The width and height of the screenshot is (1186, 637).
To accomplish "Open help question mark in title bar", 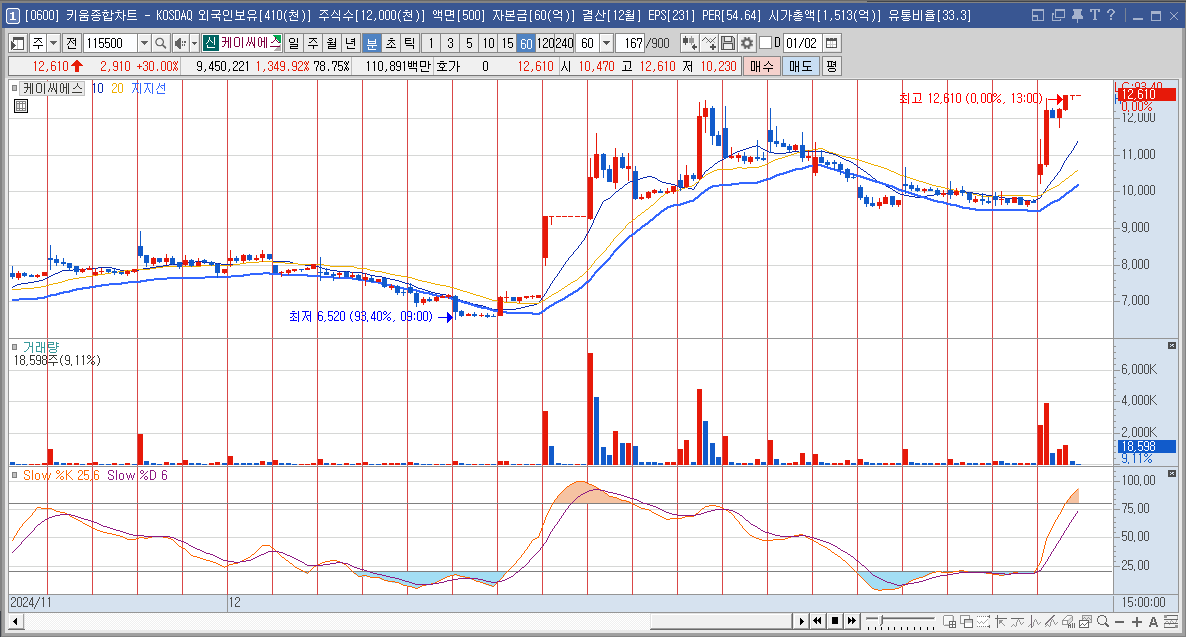I will click(1110, 15).
